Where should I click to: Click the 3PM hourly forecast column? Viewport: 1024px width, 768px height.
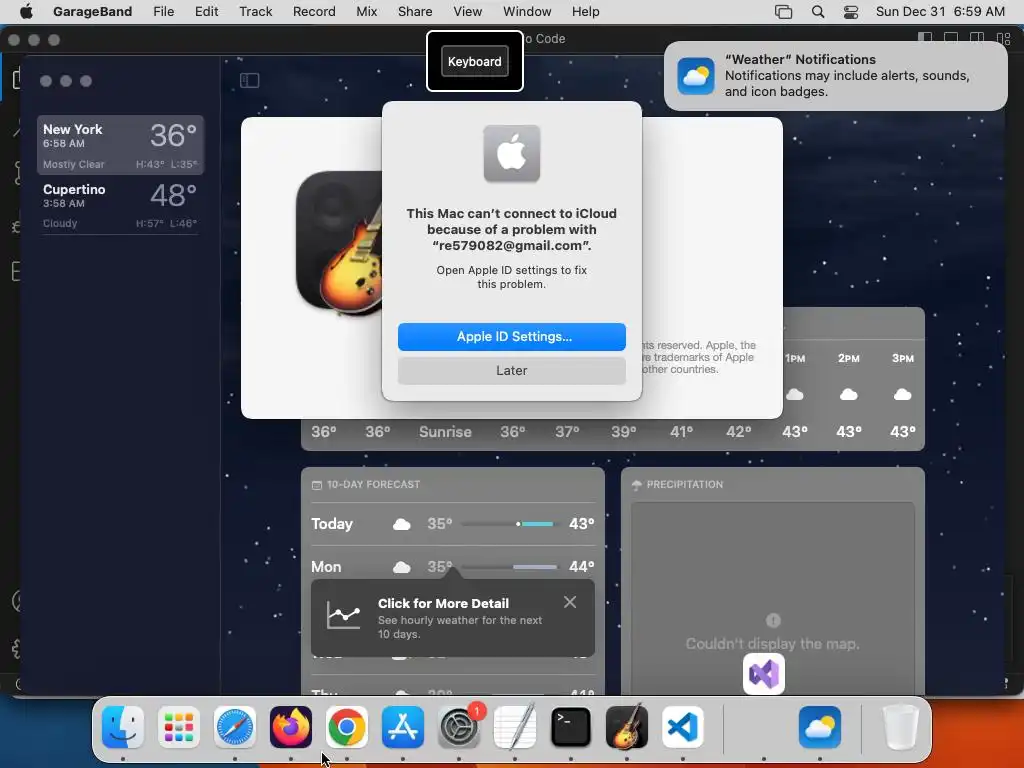pos(903,395)
